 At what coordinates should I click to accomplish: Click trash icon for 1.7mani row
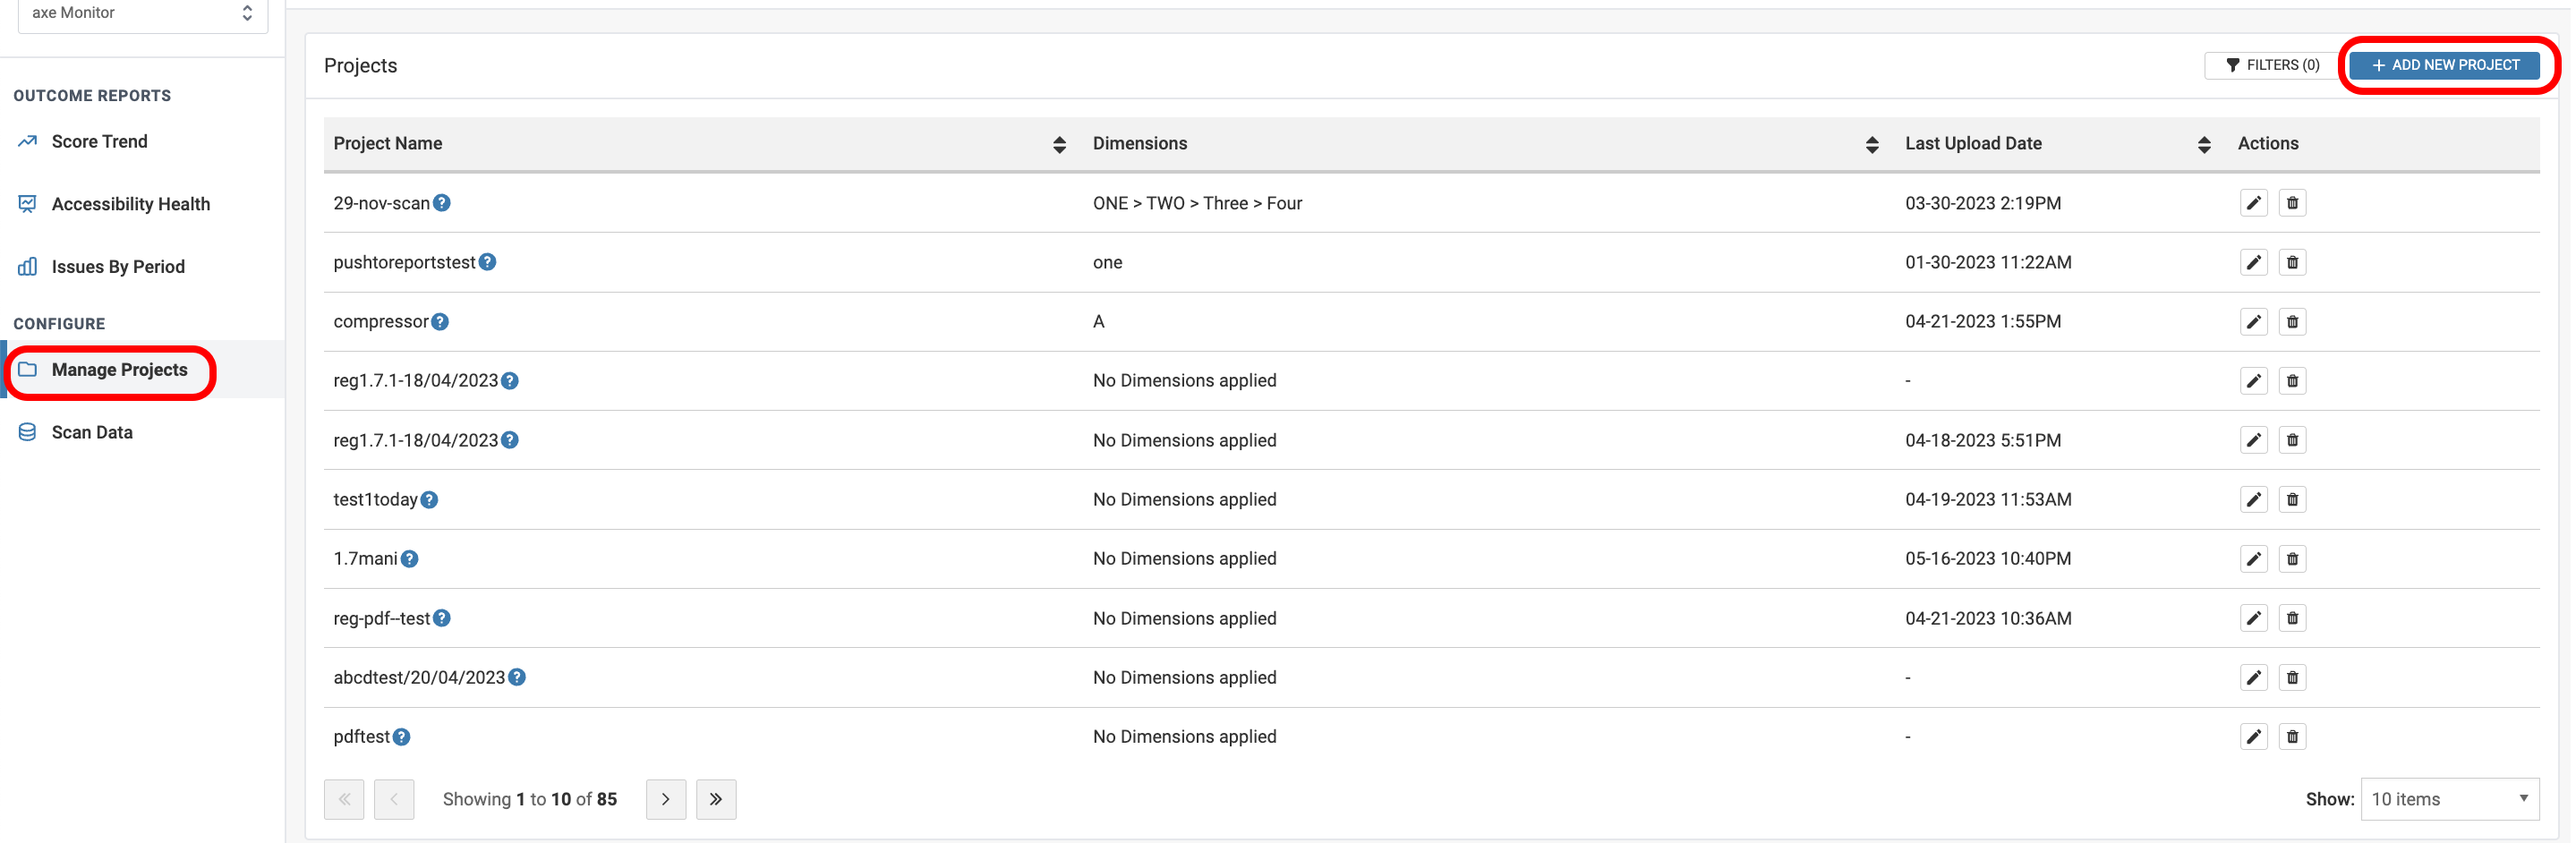(2292, 559)
